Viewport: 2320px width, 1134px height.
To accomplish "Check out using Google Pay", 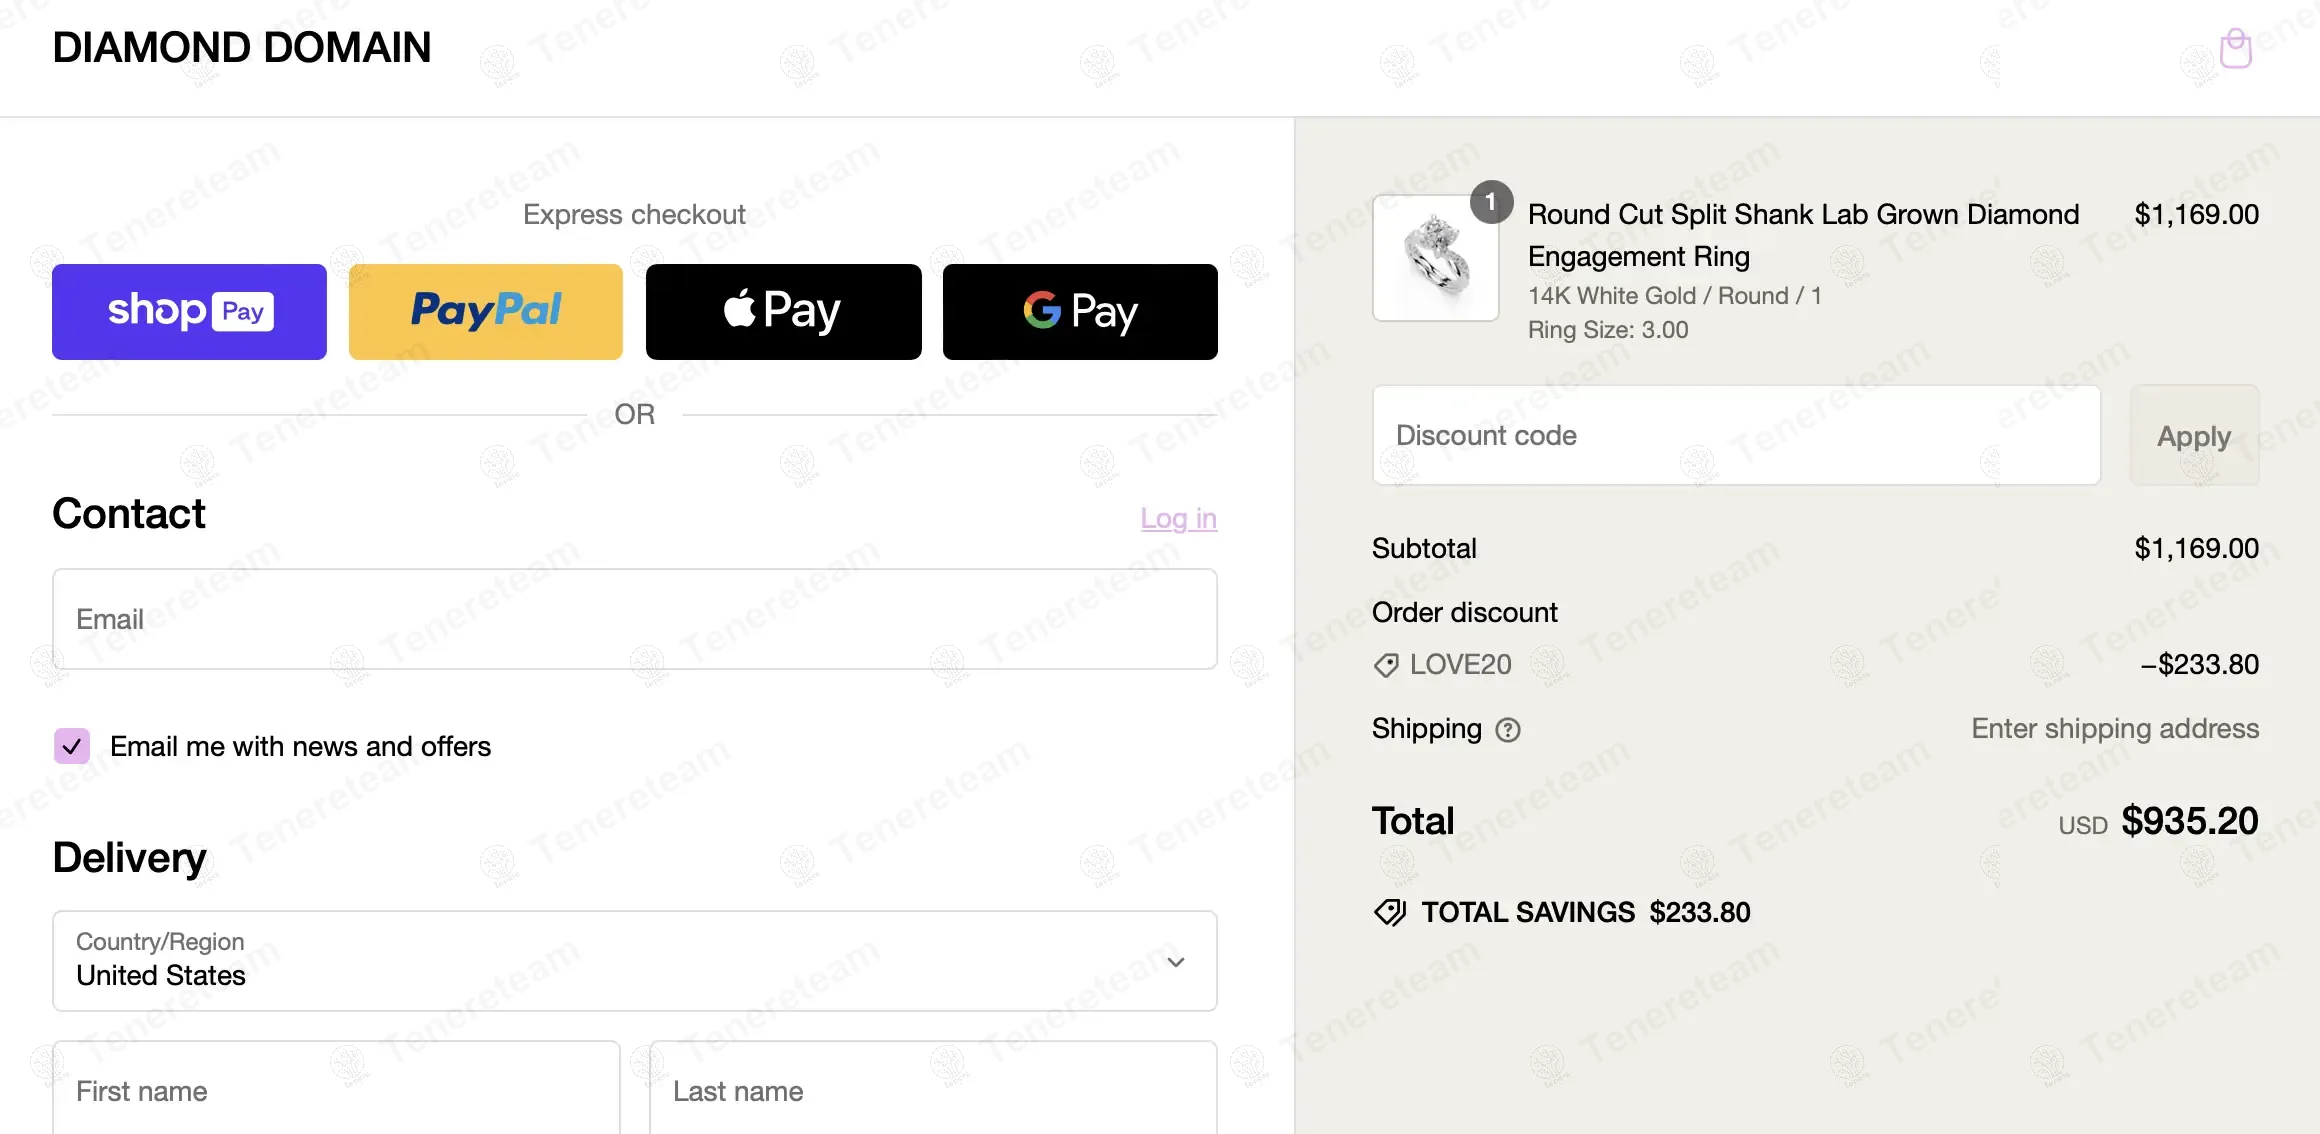I will pyautogui.click(x=1080, y=312).
